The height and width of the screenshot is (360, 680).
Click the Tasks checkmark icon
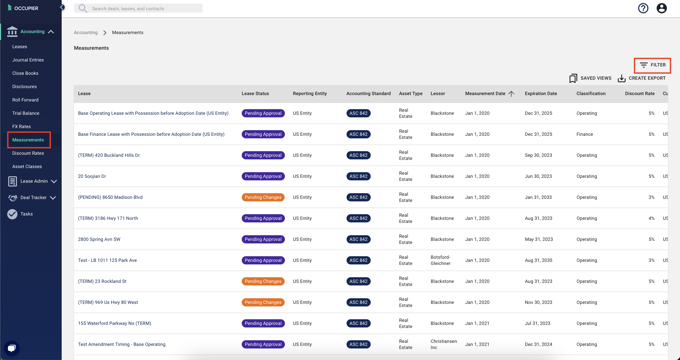click(12, 214)
